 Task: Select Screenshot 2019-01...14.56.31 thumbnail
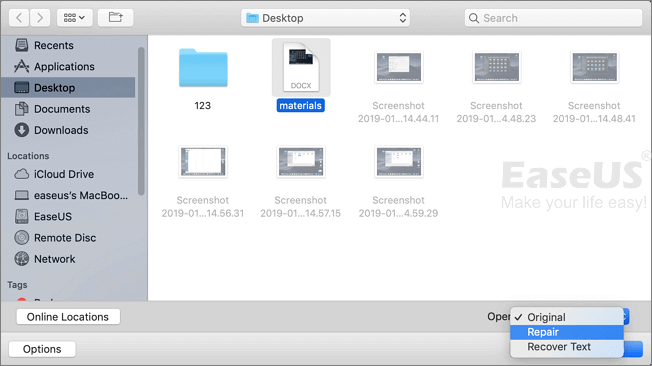pyautogui.click(x=203, y=162)
